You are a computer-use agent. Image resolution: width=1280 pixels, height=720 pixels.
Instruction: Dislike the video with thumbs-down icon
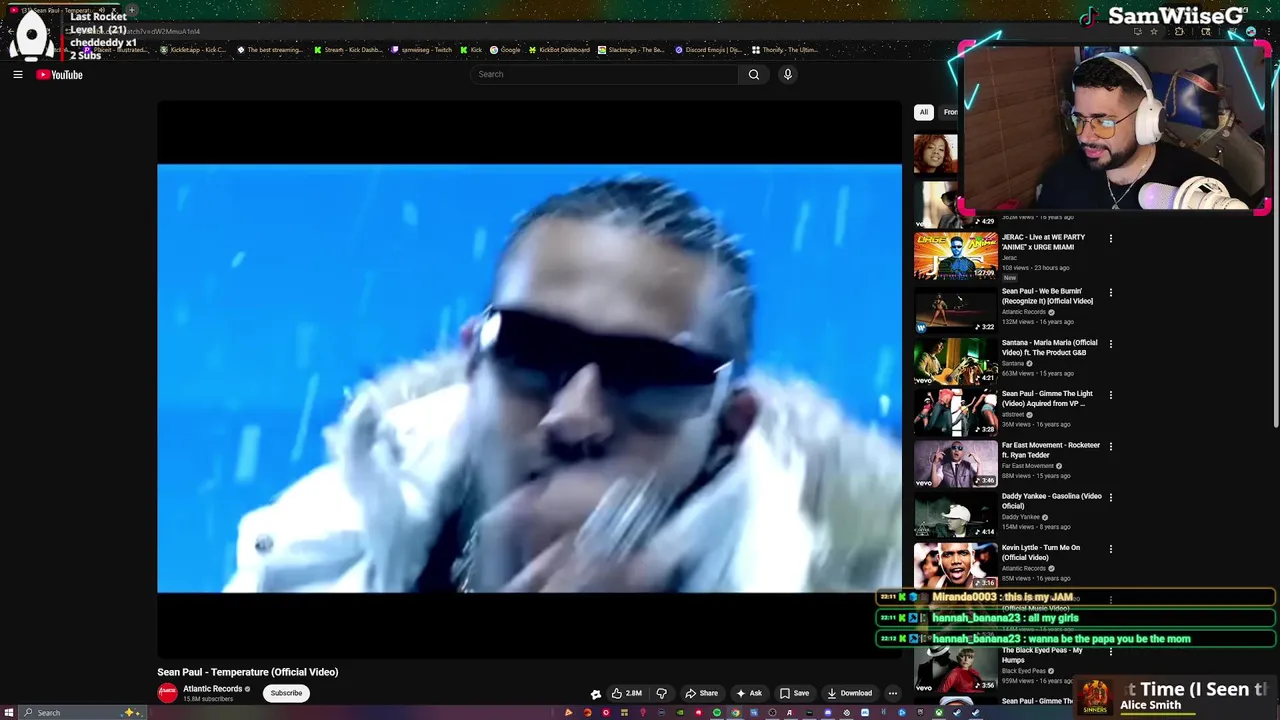pyautogui.click(x=661, y=693)
